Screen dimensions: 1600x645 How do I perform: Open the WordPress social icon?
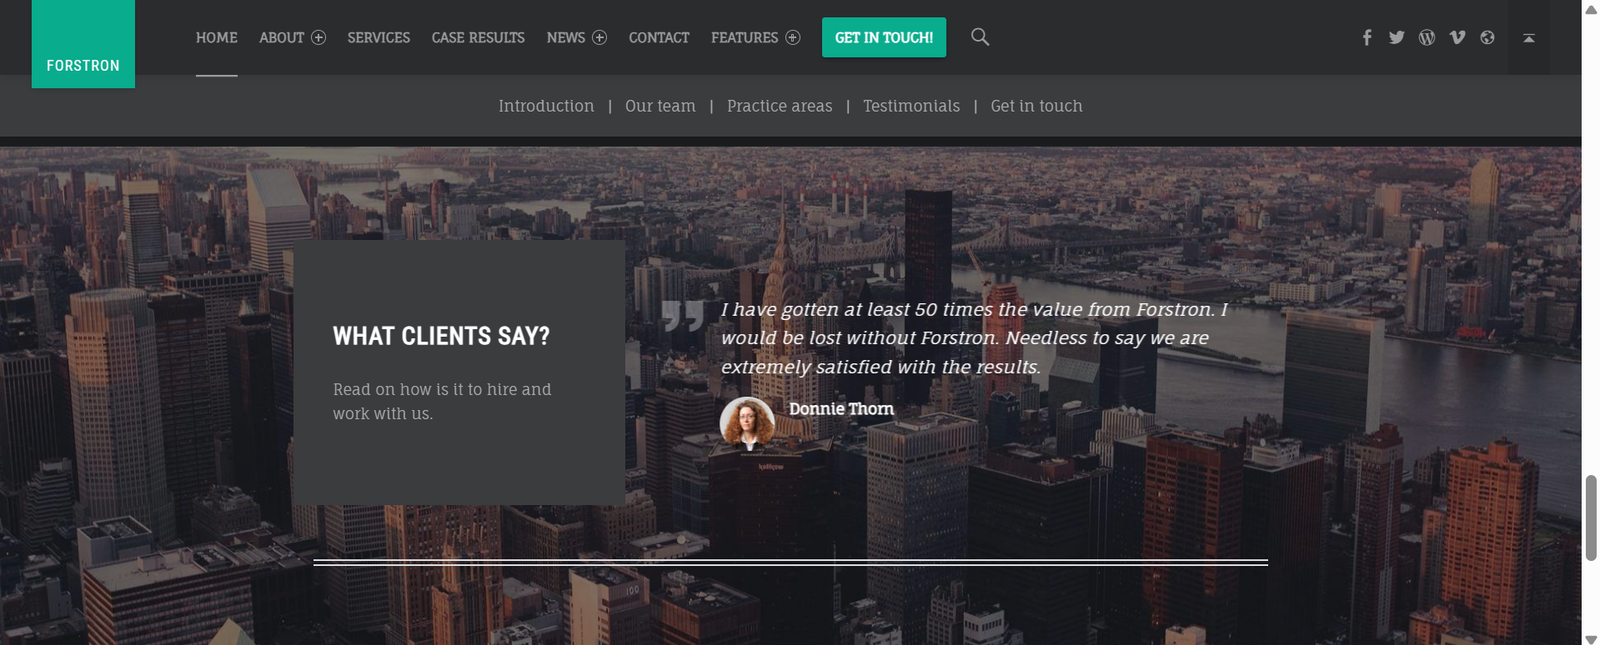point(1427,37)
